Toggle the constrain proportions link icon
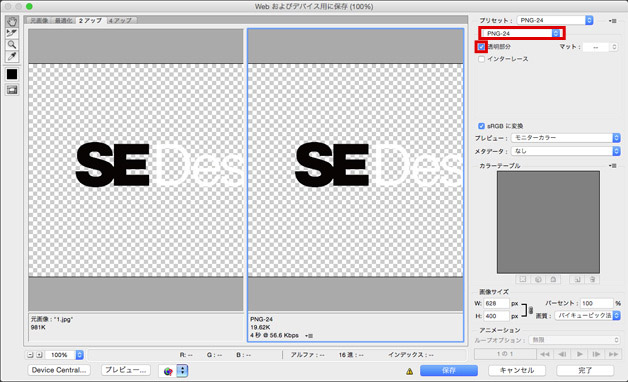This screenshot has width=628, height=382. pos(531,310)
